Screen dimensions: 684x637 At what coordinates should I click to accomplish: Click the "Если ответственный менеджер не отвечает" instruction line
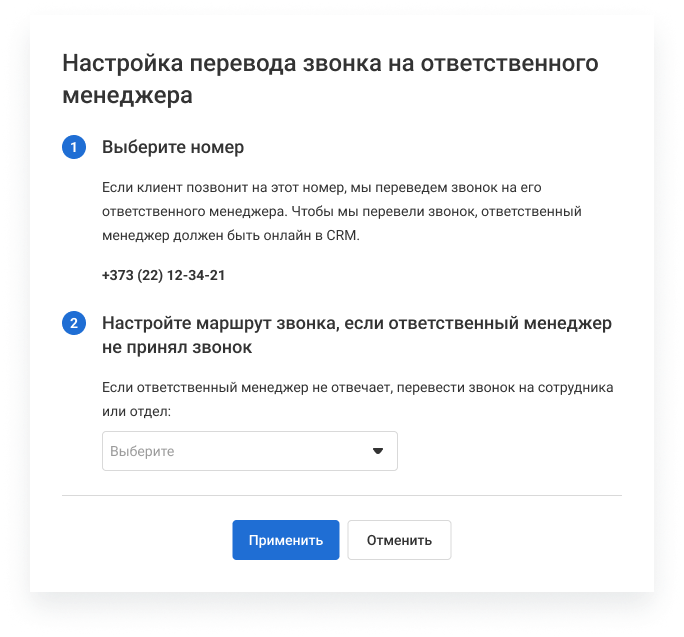coord(358,387)
